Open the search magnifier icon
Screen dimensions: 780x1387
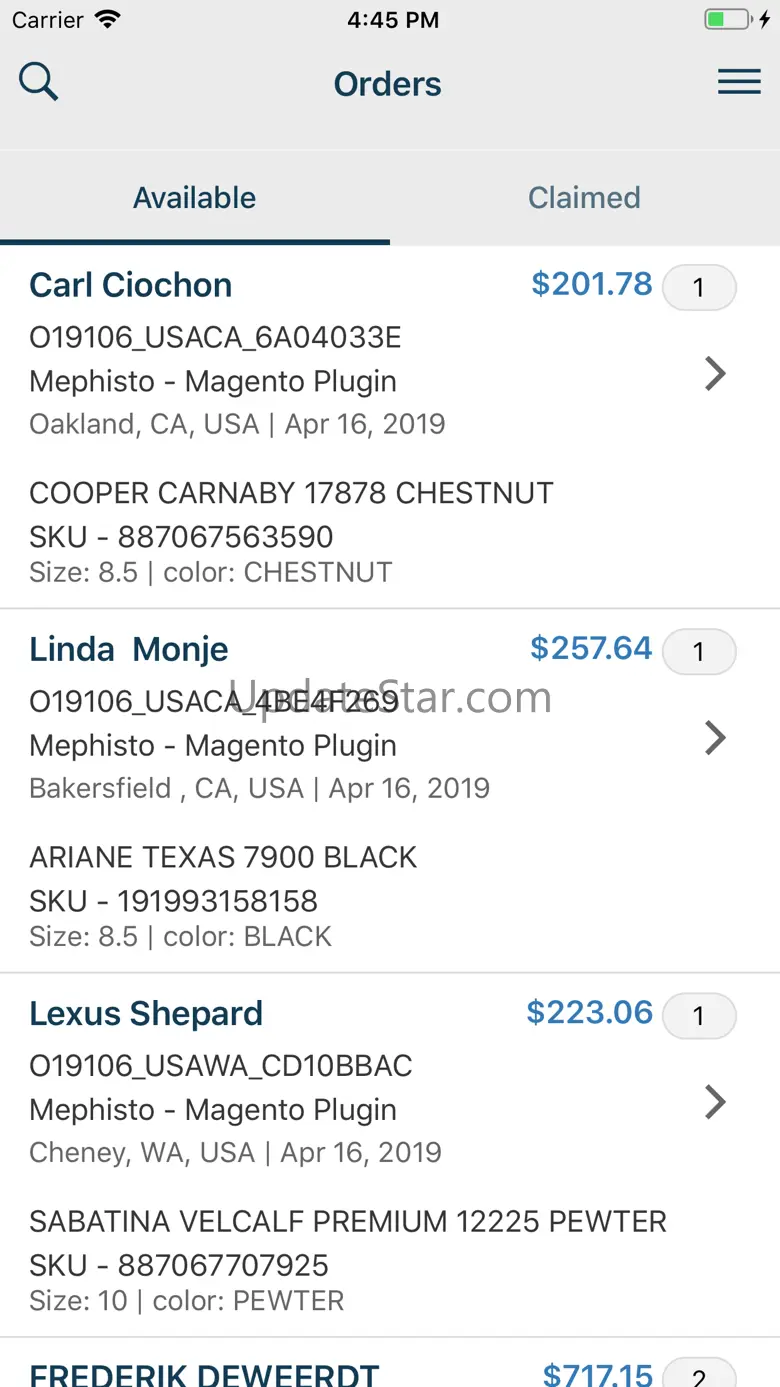pyautogui.click(x=39, y=82)
